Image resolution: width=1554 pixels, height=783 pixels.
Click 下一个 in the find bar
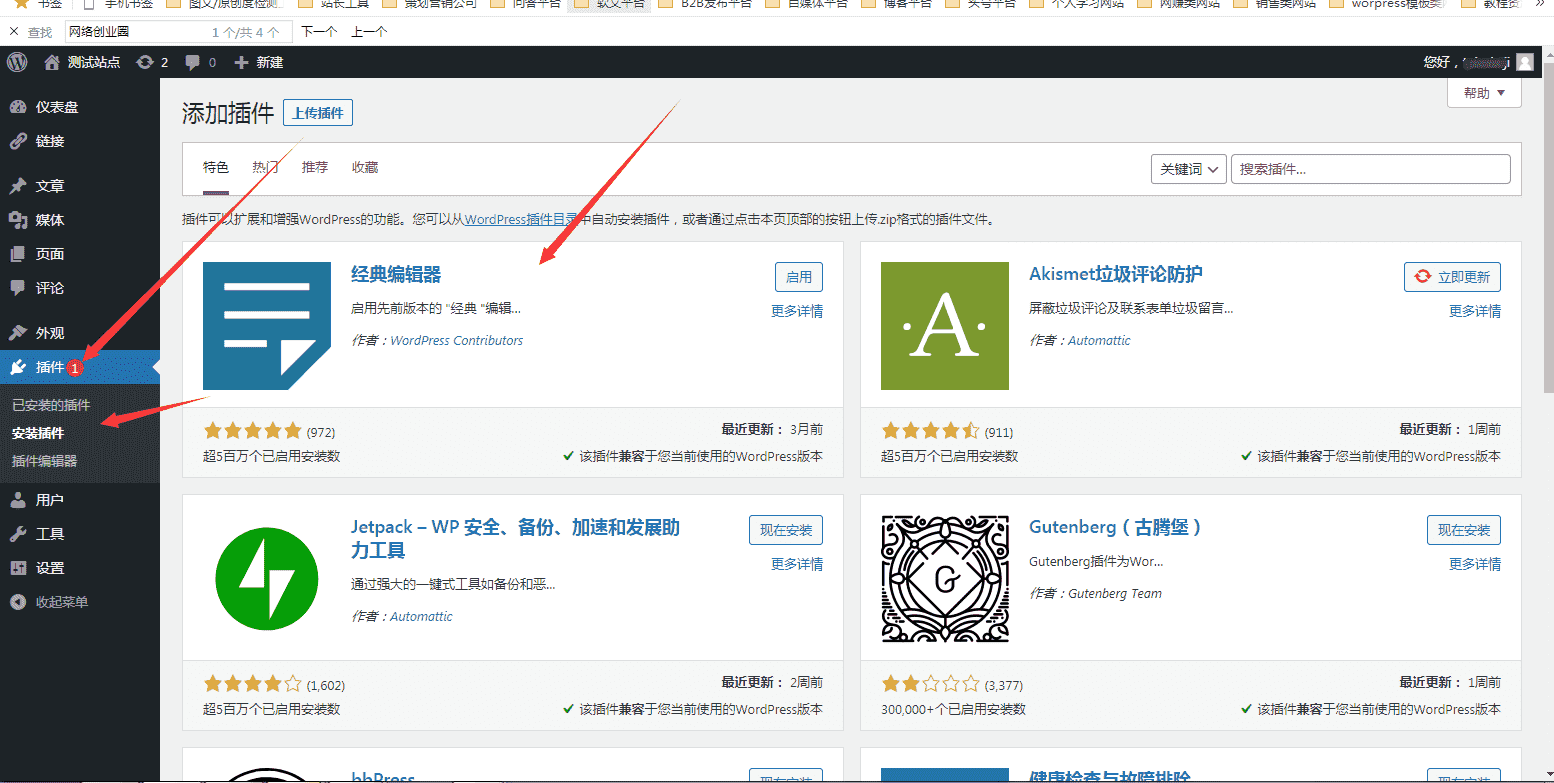coord(319,32)
